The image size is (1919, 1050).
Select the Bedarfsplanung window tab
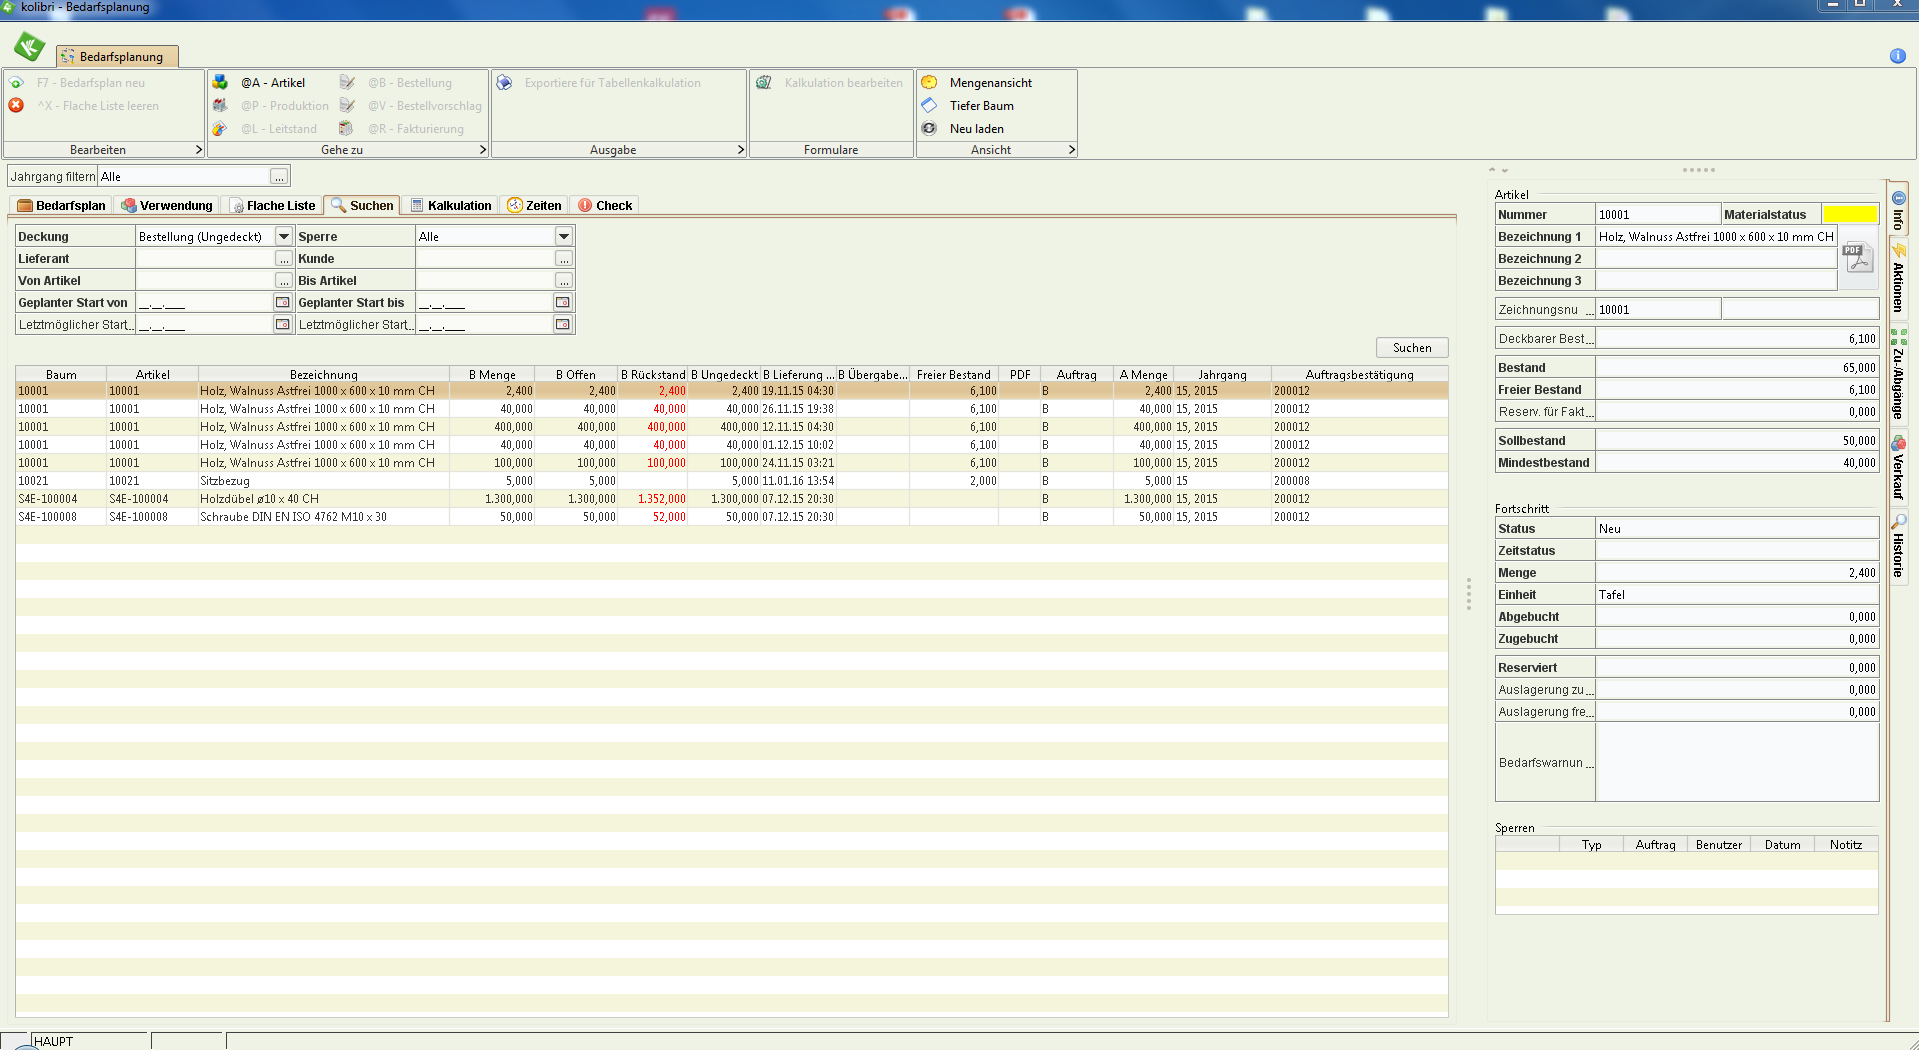point(117,57)
